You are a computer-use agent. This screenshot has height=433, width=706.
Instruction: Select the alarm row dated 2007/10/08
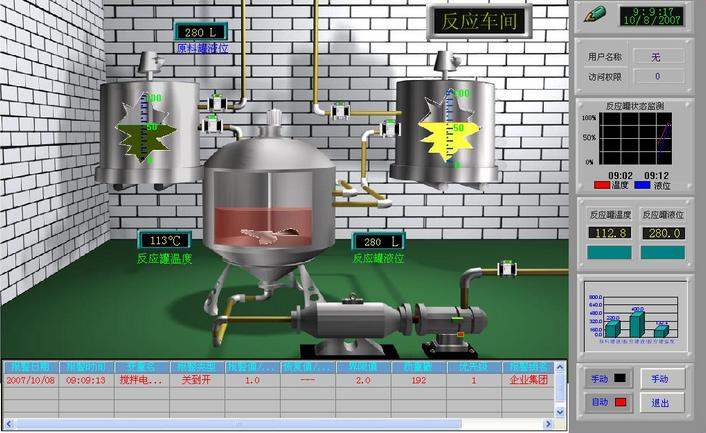280,381
